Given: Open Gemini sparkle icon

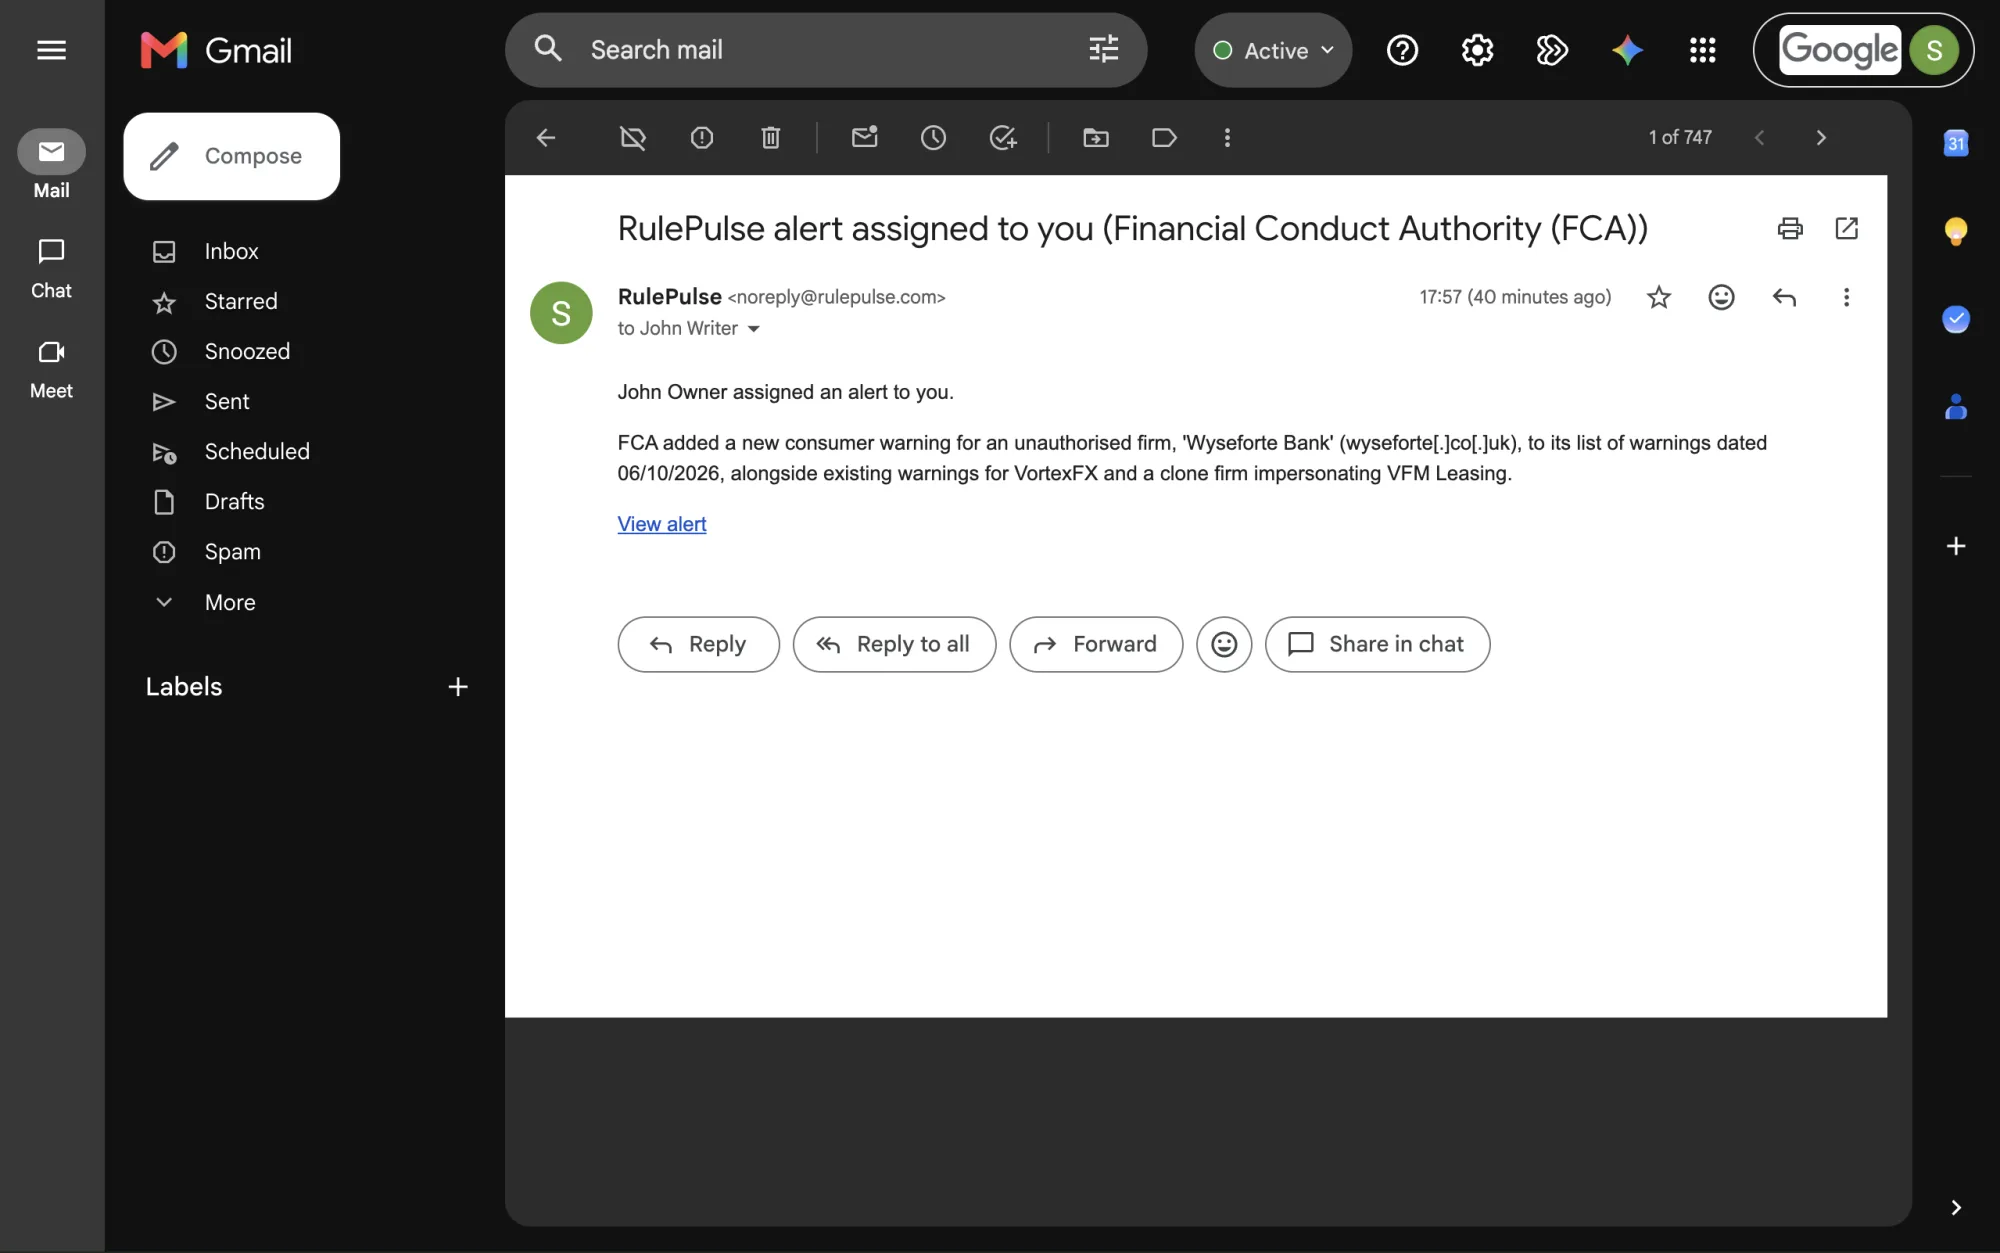Looking at the screenshot, I should tap(1627, 50).
